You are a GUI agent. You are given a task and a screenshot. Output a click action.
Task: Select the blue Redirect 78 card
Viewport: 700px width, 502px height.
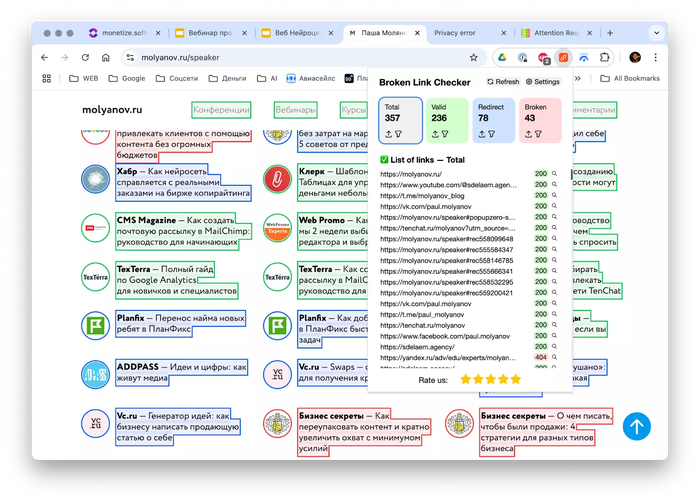(493, 121)
